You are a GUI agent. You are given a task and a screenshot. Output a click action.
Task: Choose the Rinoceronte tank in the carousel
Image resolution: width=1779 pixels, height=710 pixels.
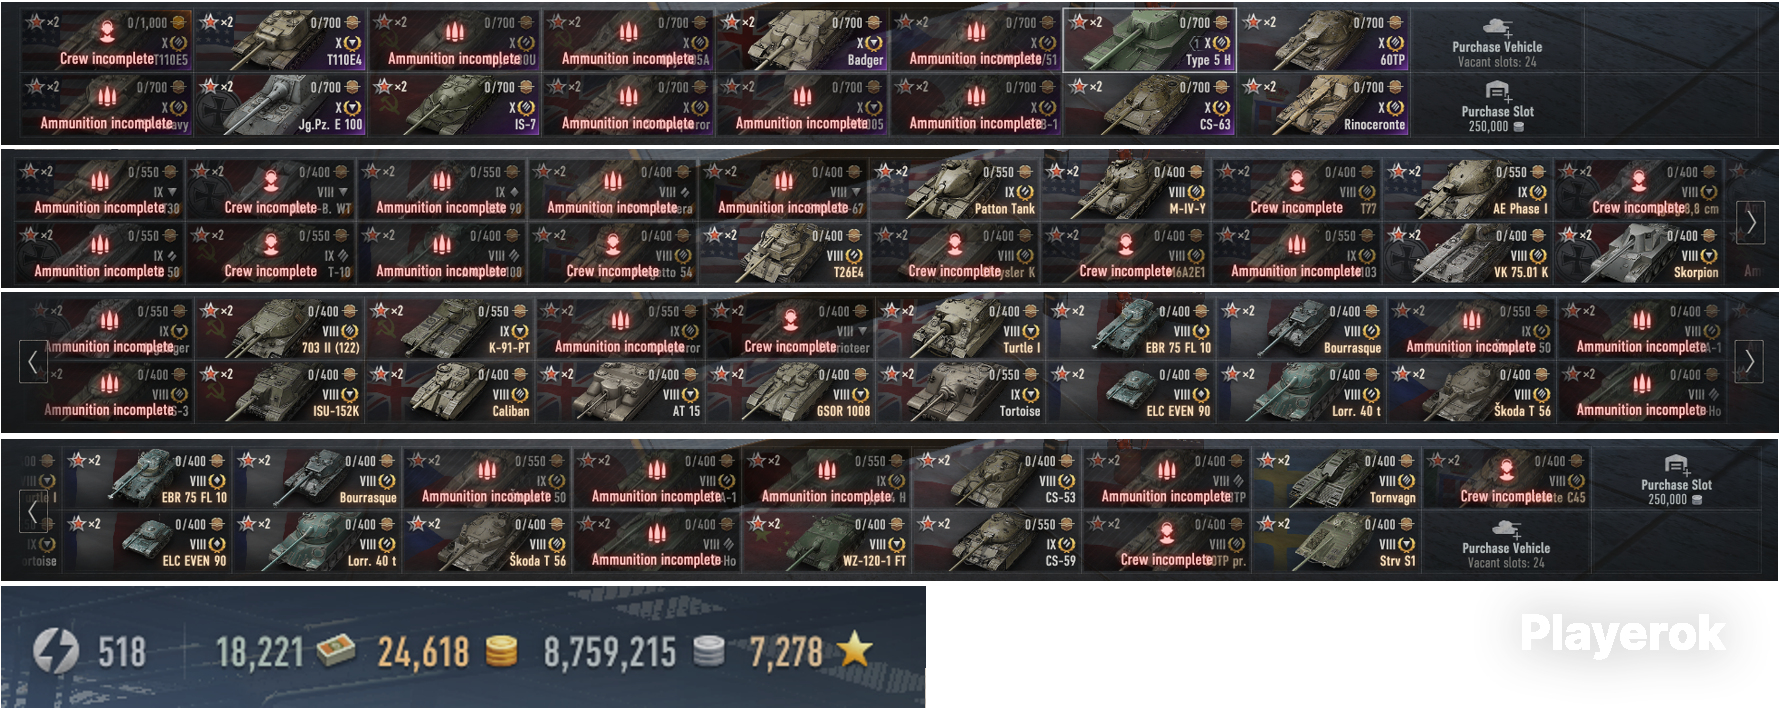click(1324, 105)
